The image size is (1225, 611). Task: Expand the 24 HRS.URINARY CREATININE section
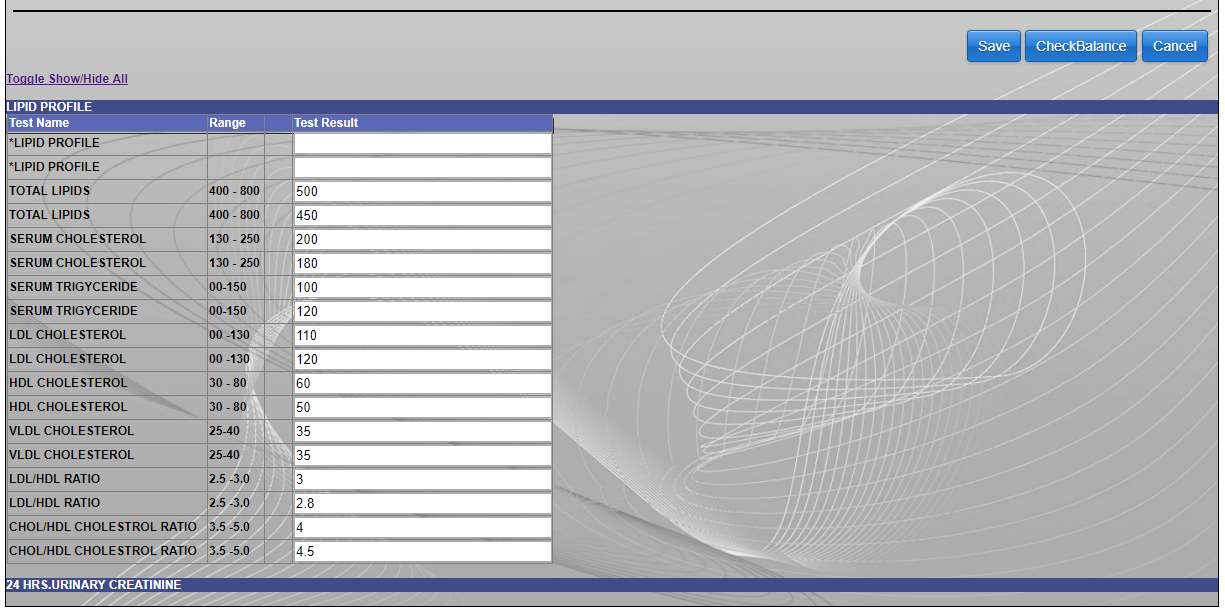pos(94,584)
